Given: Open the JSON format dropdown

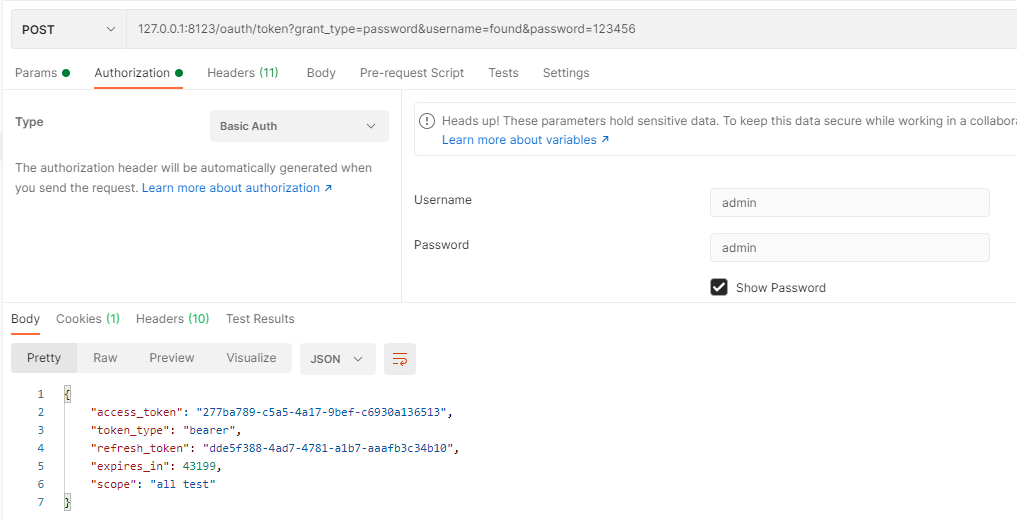Looking at the screenshot, I should (x=337, y=359).
